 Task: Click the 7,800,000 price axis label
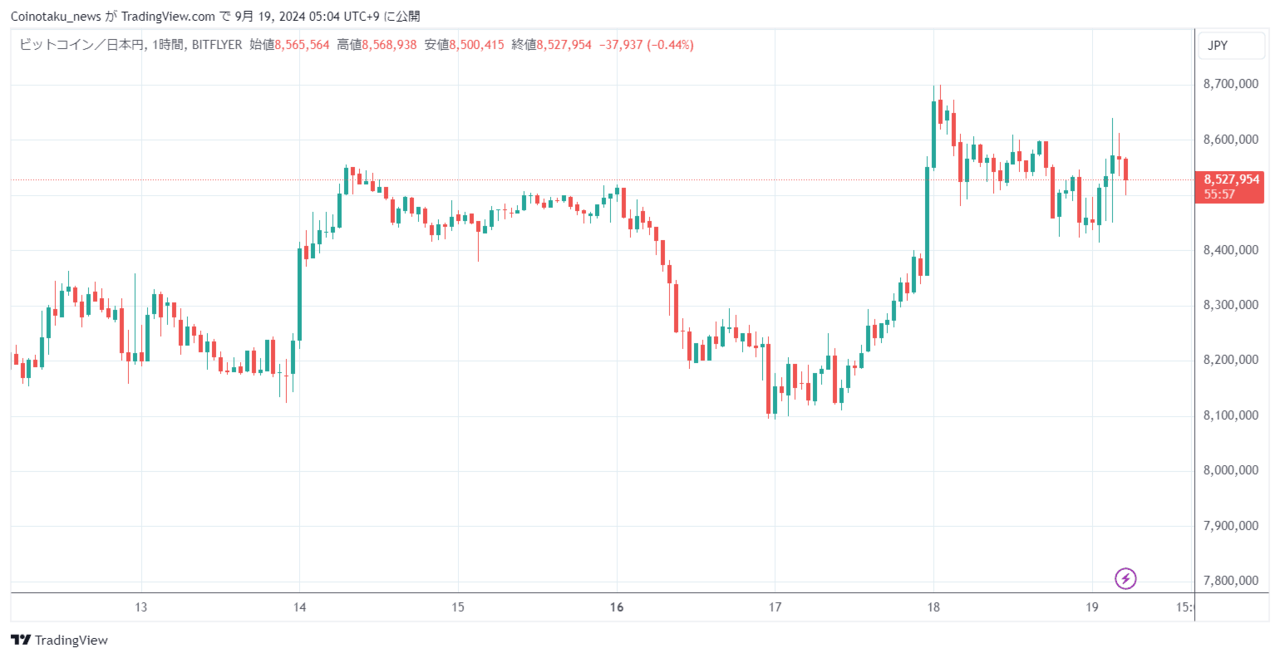(x=1230, y=581)
